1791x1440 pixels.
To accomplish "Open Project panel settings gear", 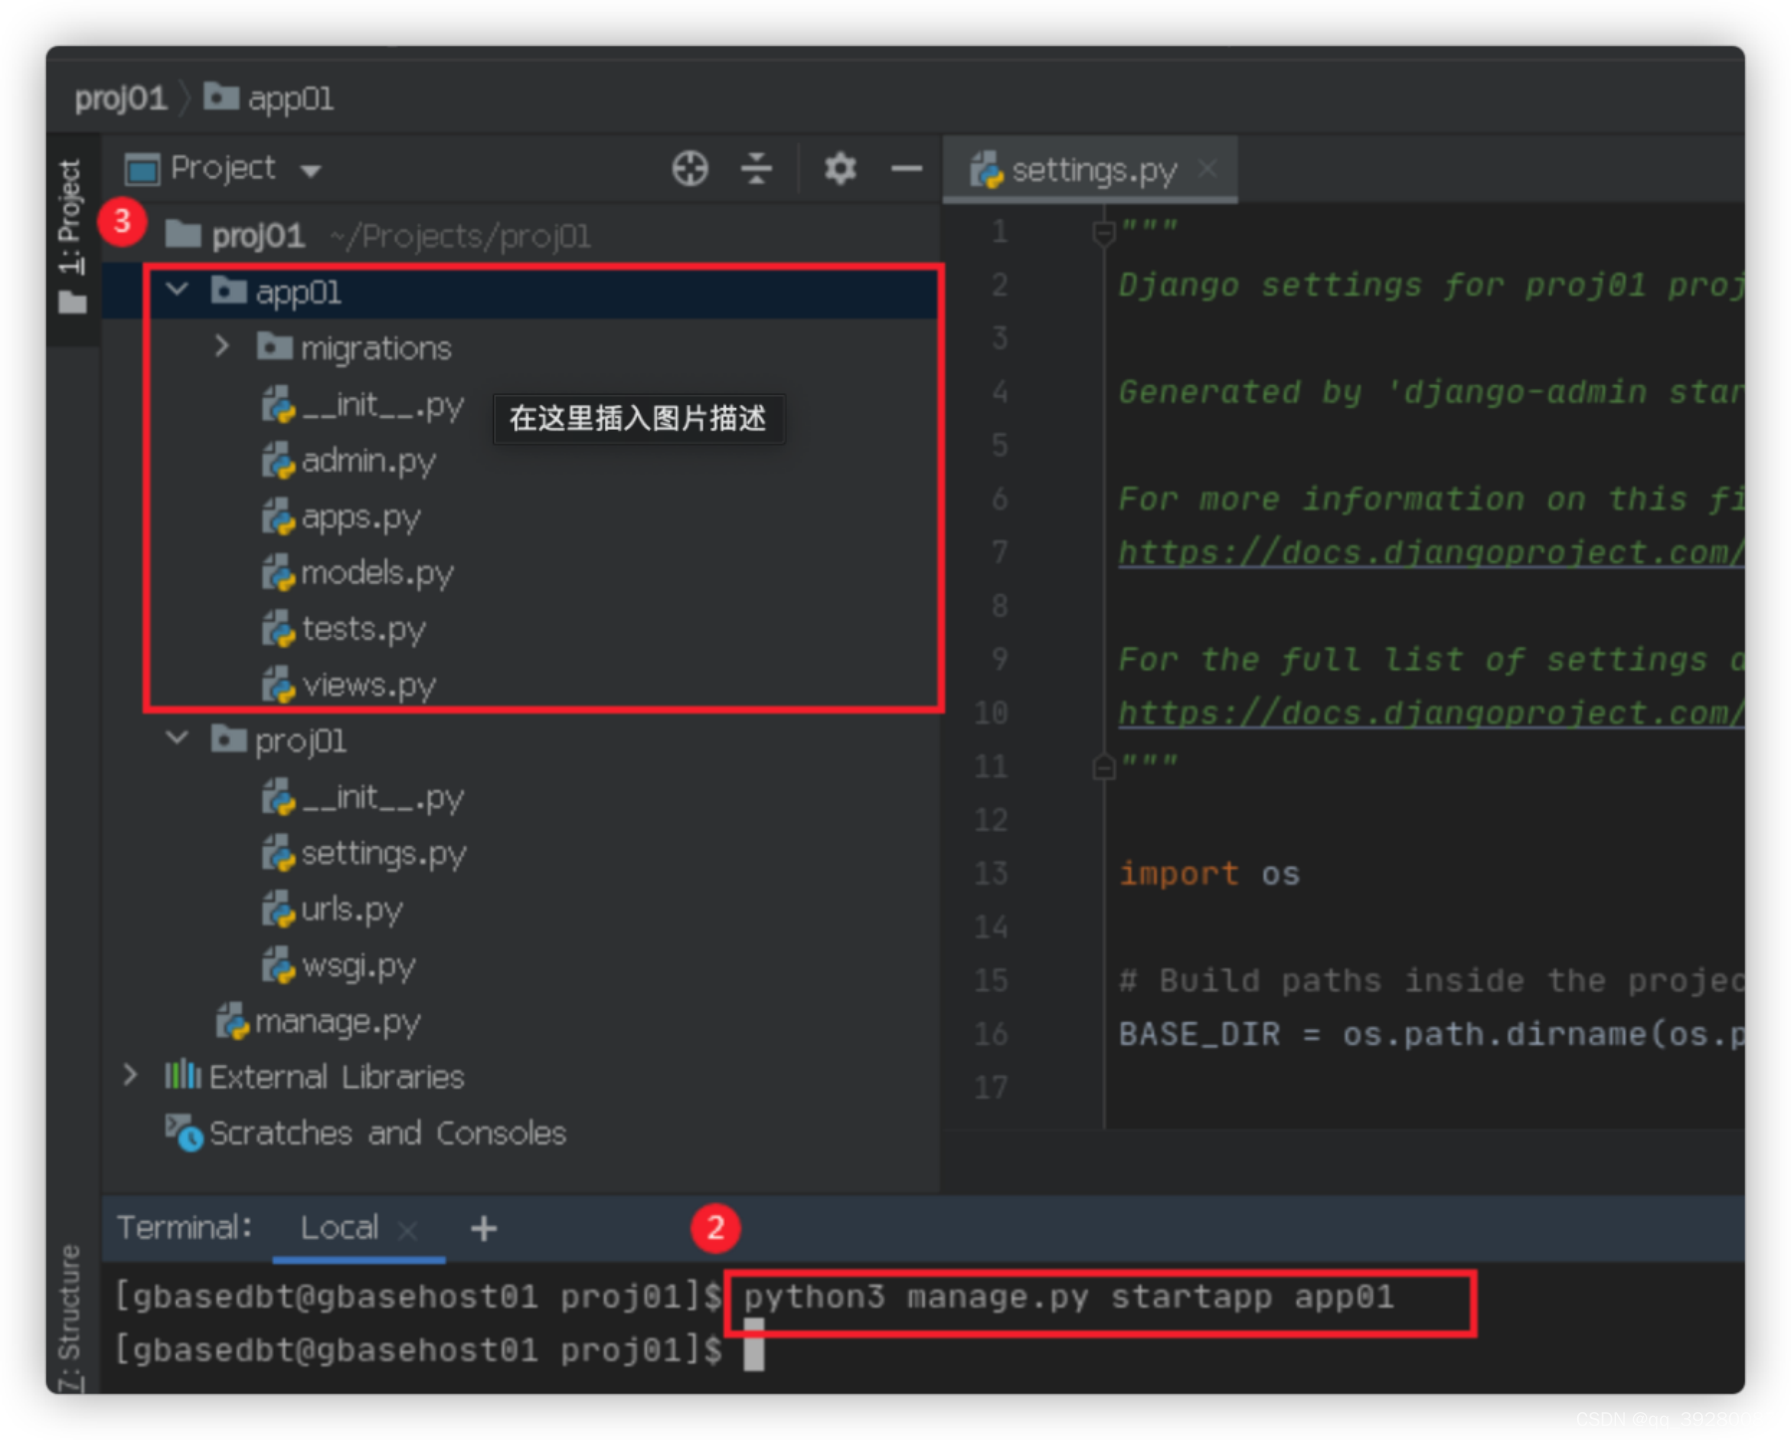I will pos(840,168).
